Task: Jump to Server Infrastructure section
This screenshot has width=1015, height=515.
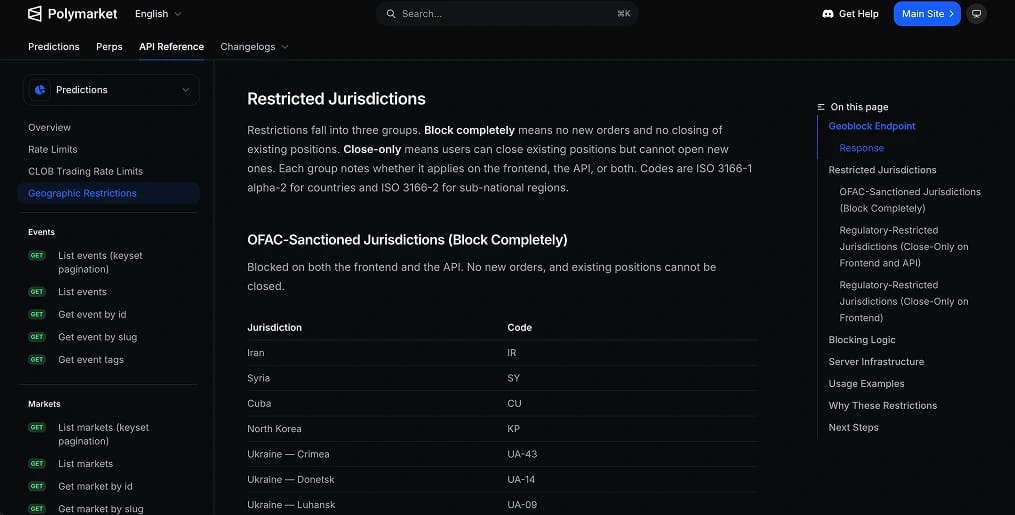Action: click(x=876, y=362)
